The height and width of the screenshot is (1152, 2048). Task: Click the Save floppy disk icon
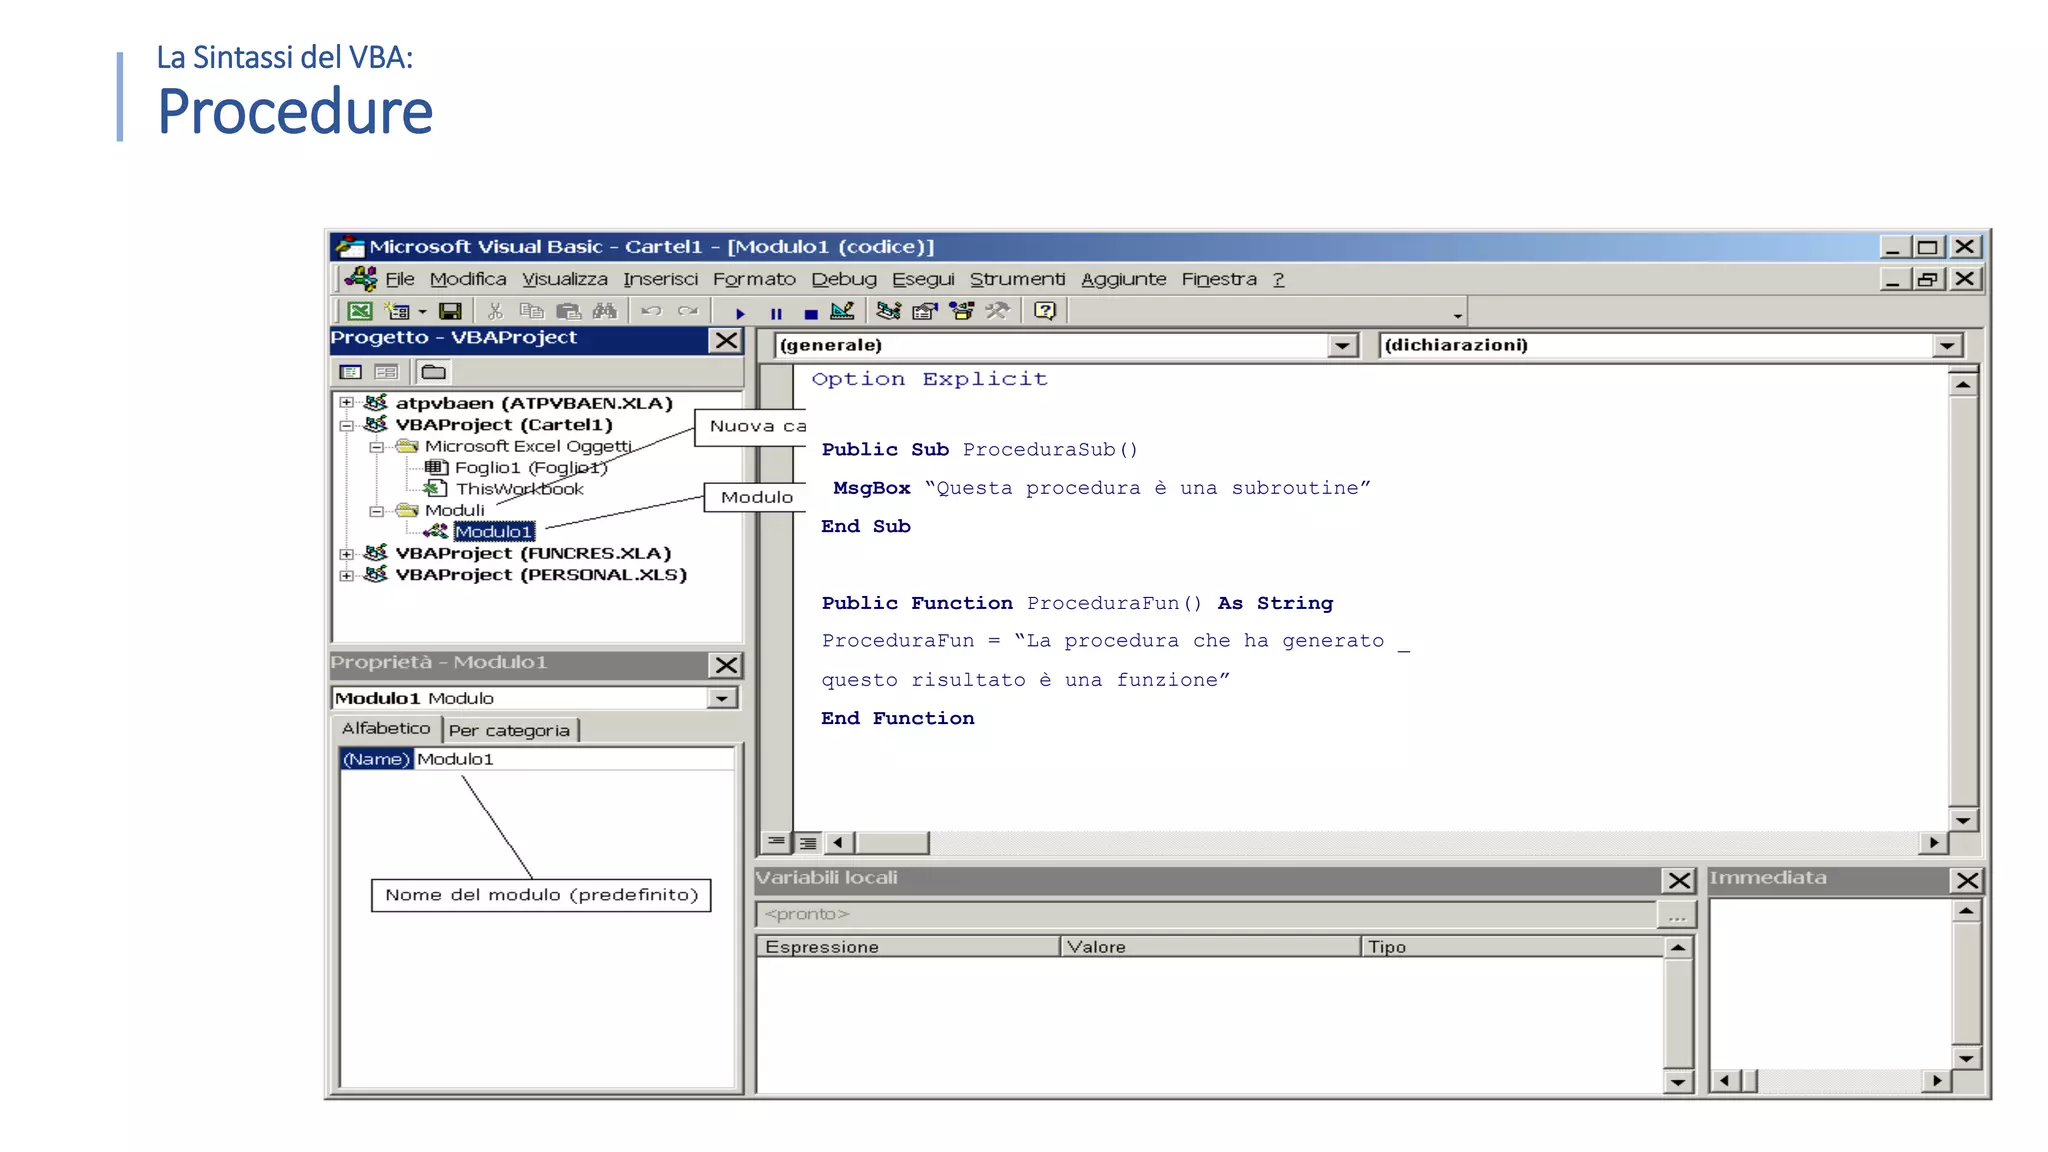pyautogui.click(x=451, y=312)
